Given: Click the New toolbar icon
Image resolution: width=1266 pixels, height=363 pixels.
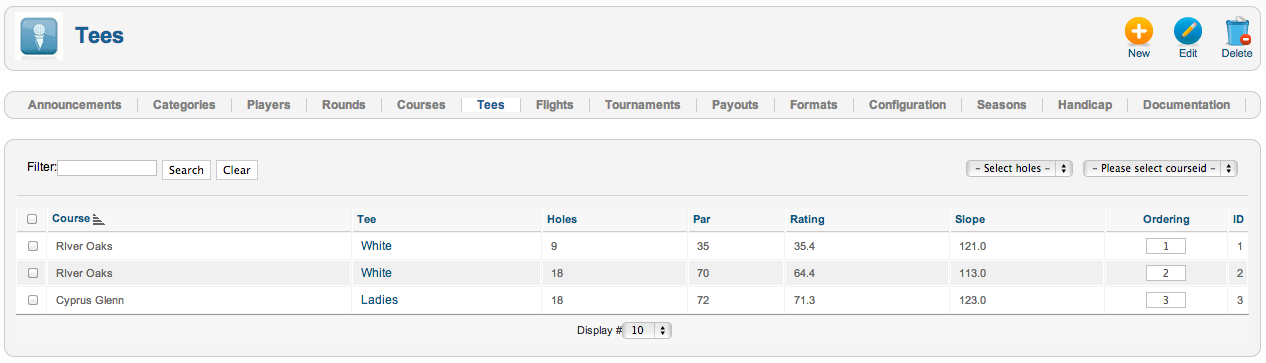Looking at the screenshot, I should coord(1138,31).
